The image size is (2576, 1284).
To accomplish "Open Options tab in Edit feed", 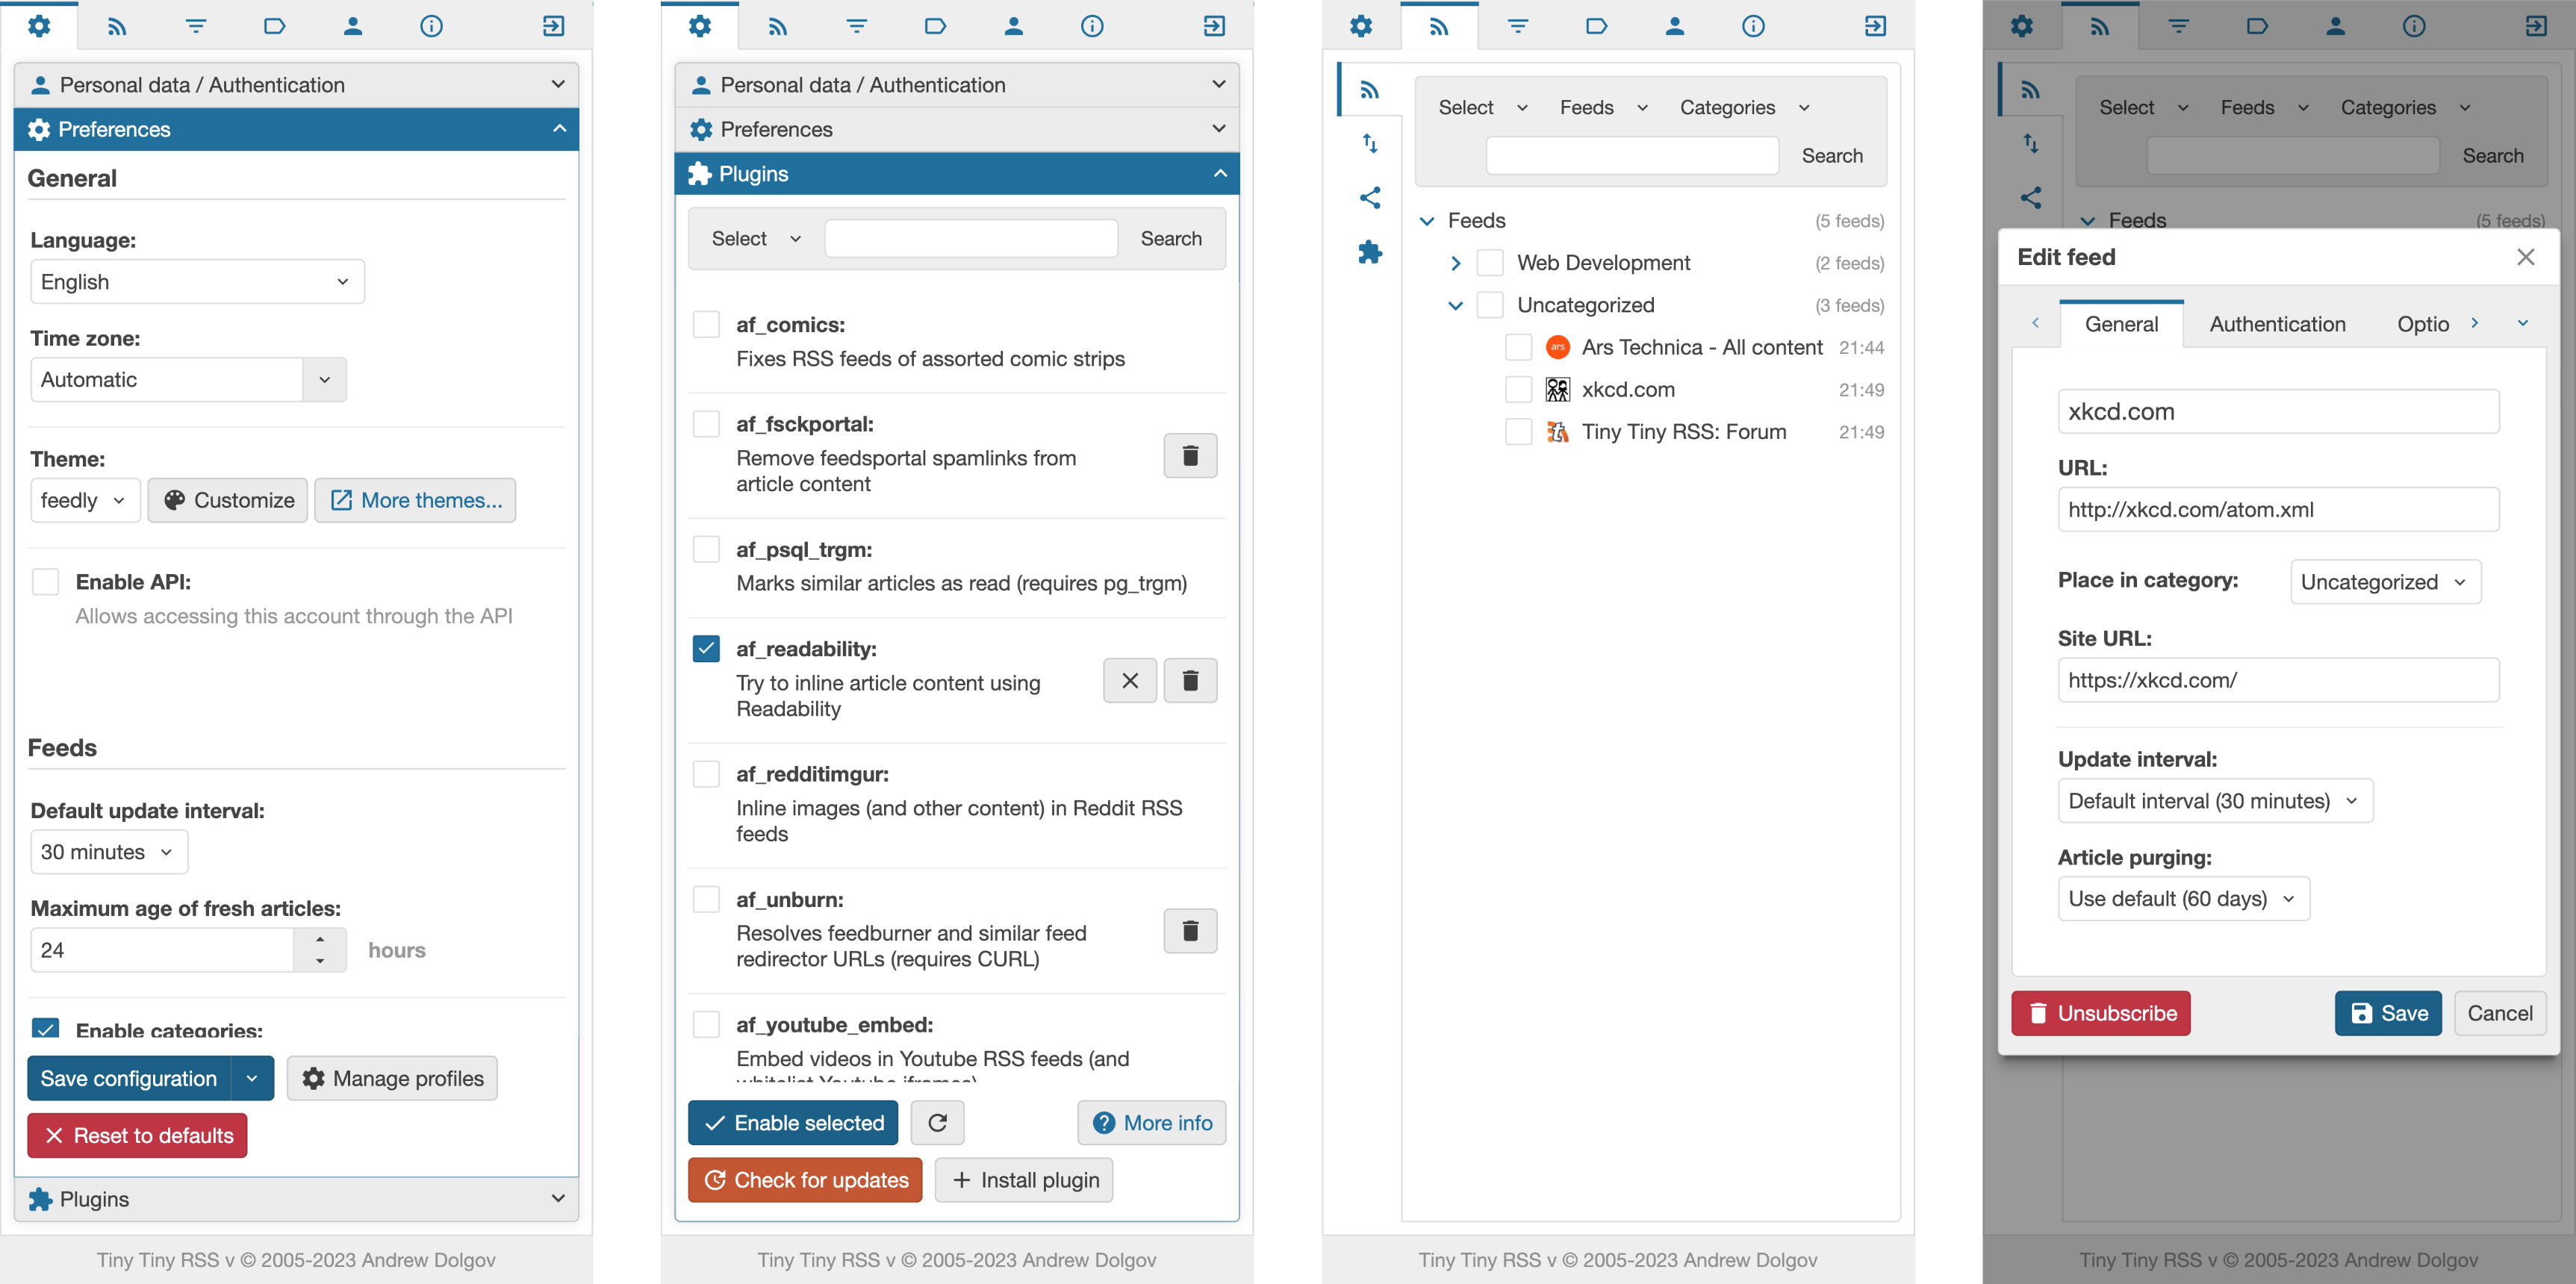I will point(2423,324).
